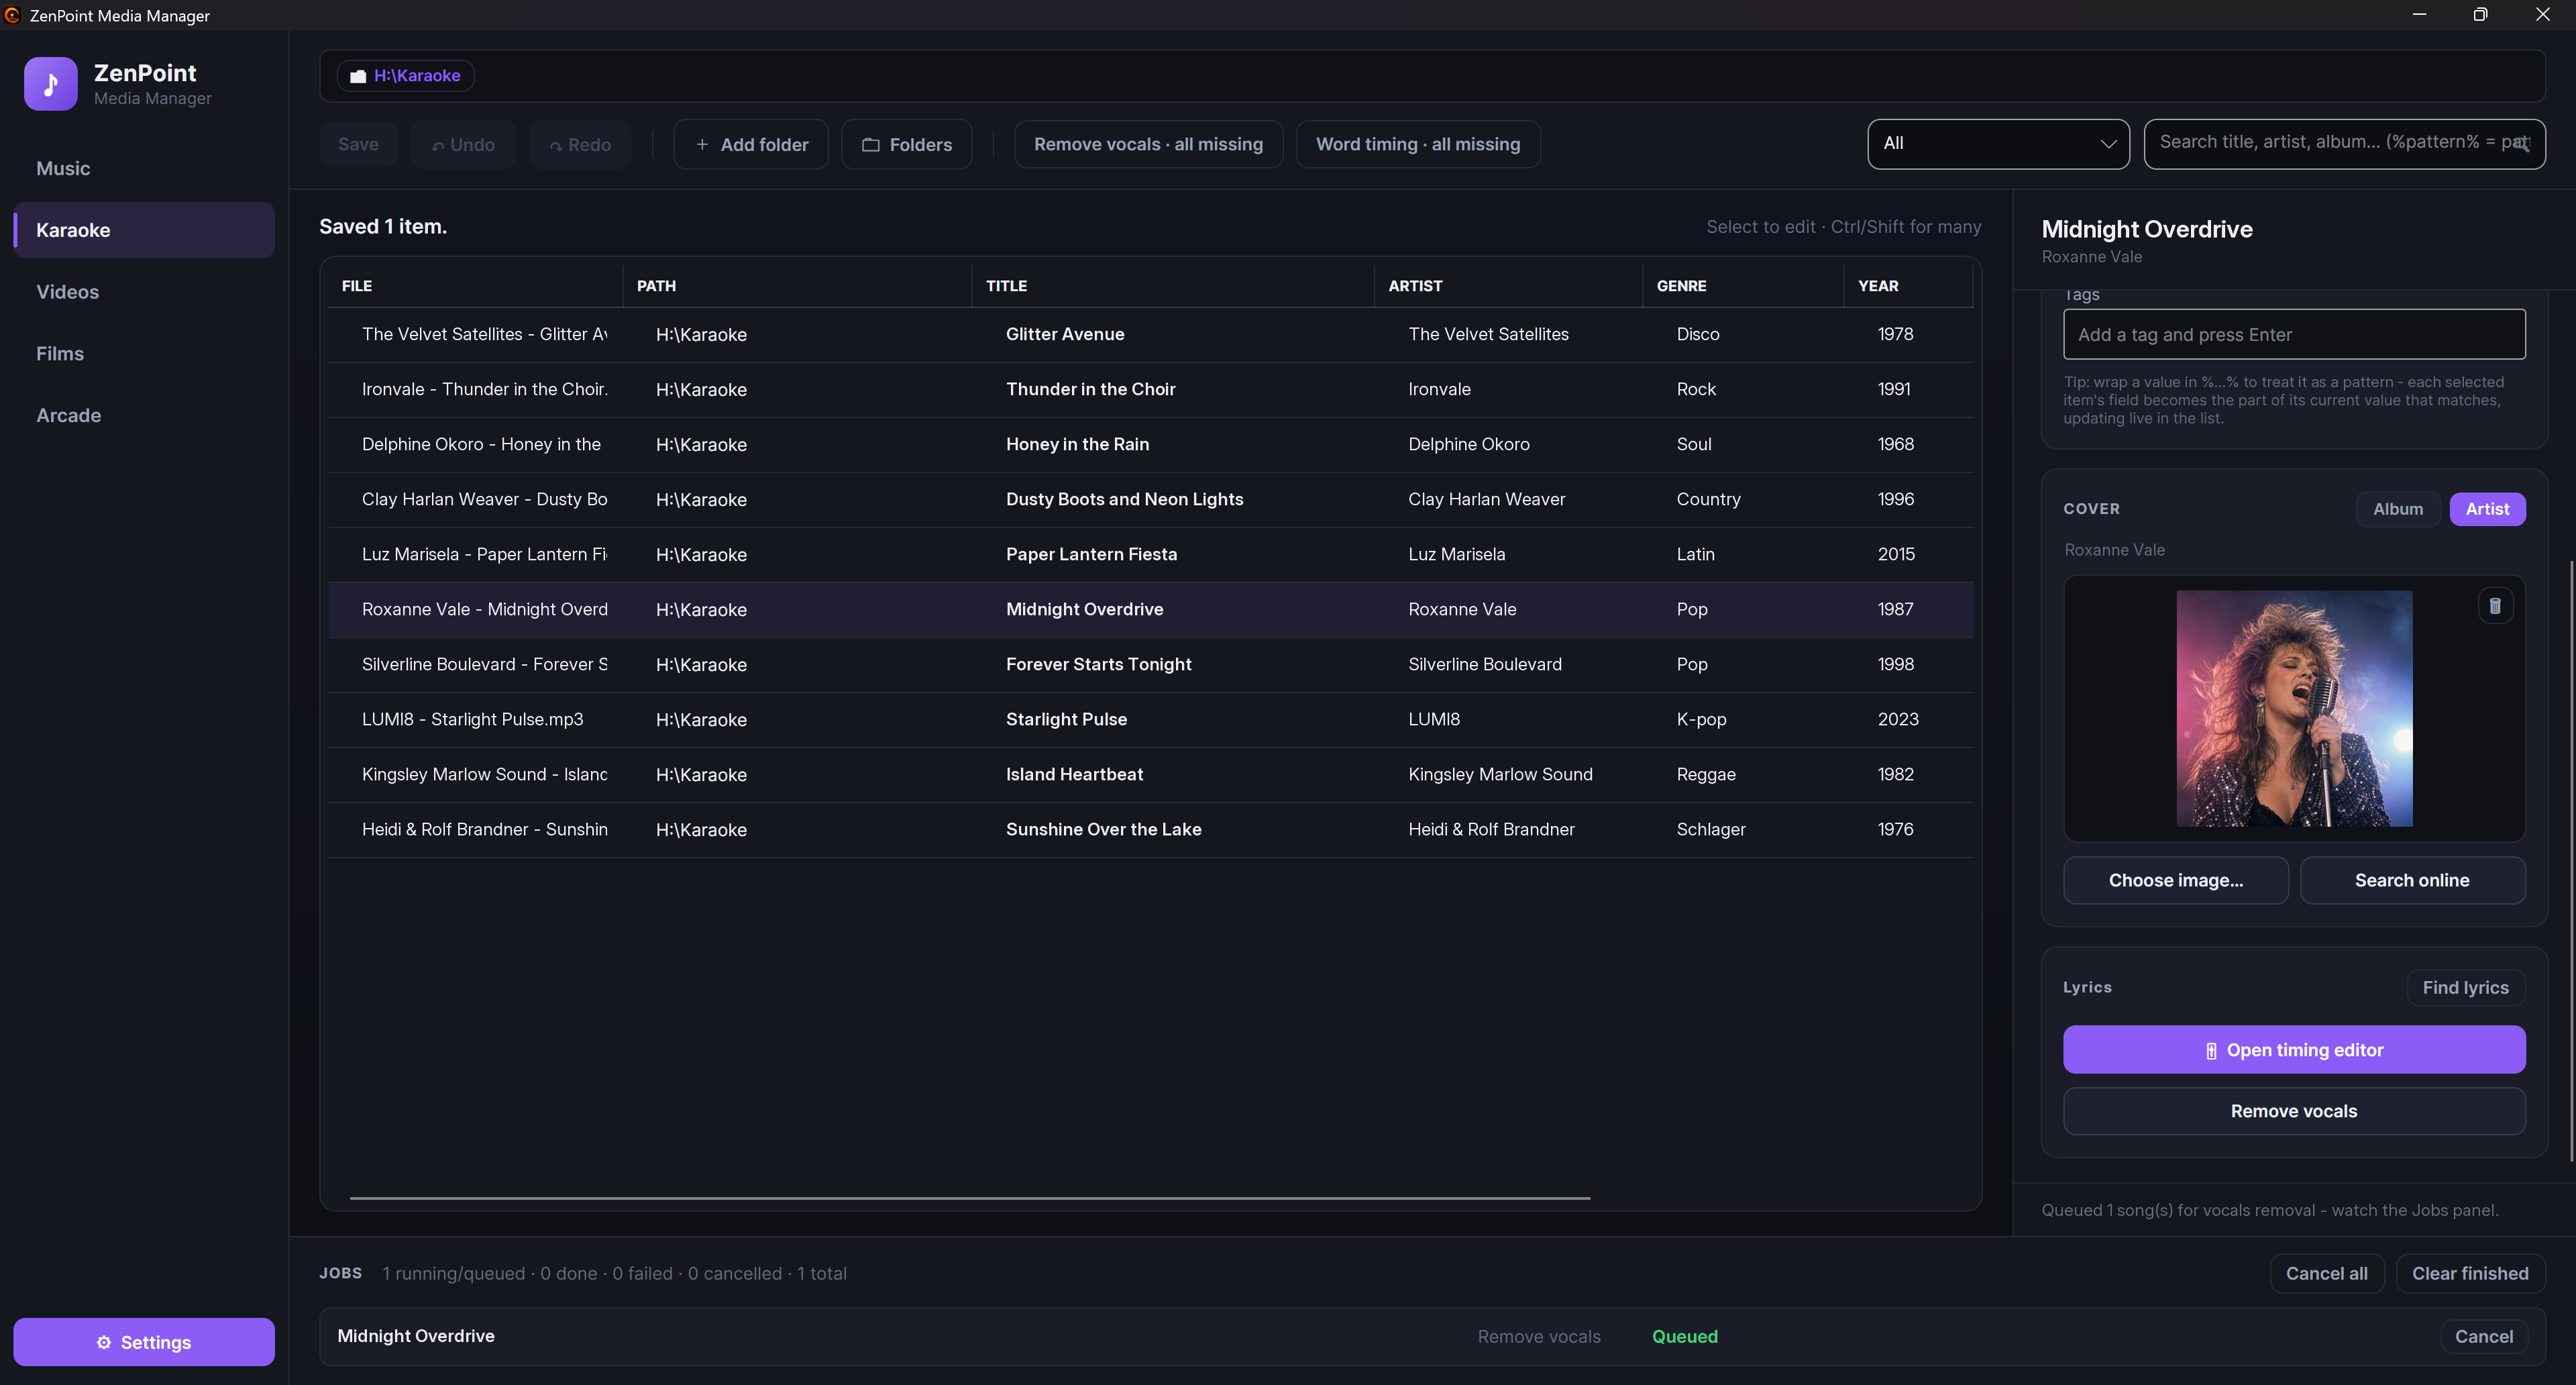Click Remove vocals · all missing
2576x1385 pixels.
tap(1148, 145)
